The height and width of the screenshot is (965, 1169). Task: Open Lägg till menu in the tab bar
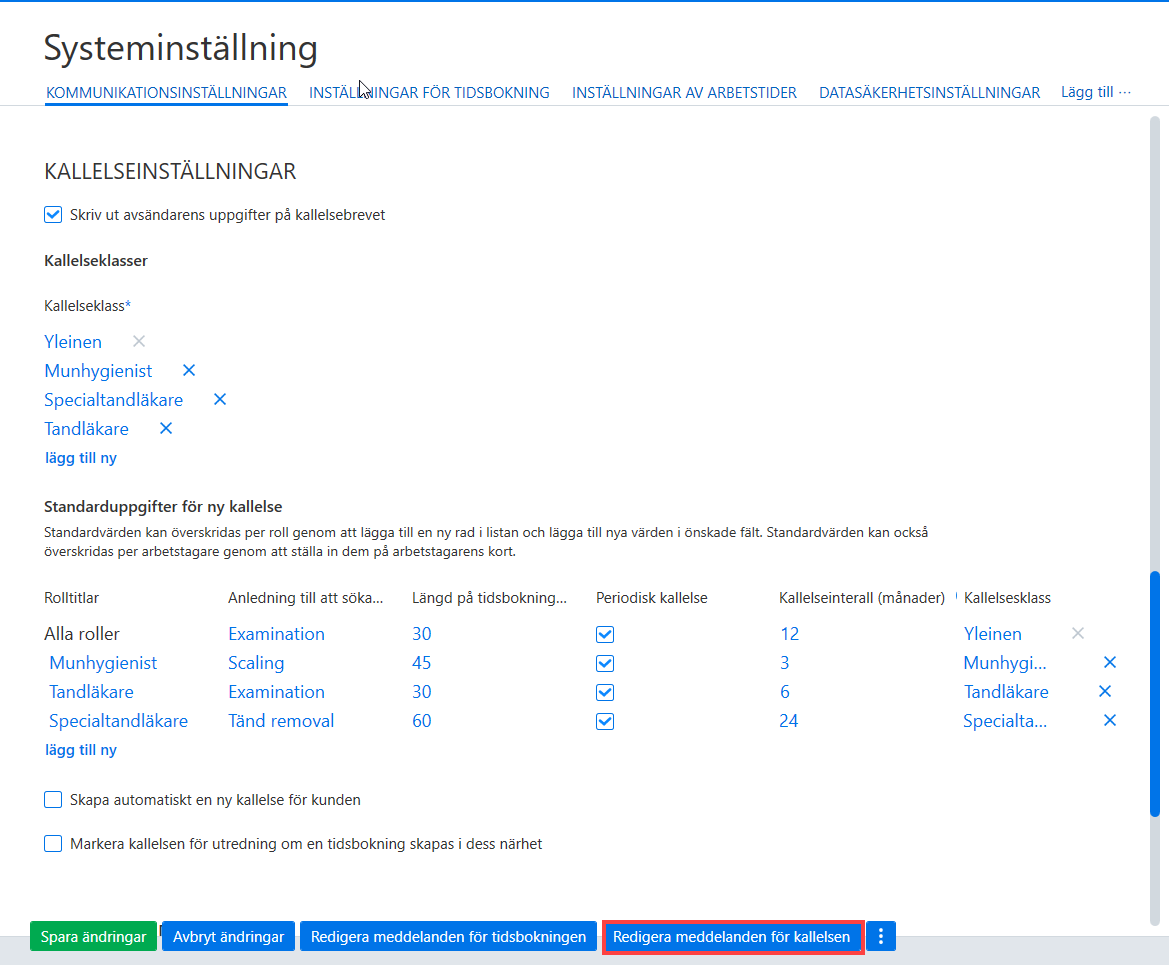click(x=1095, y=92)
